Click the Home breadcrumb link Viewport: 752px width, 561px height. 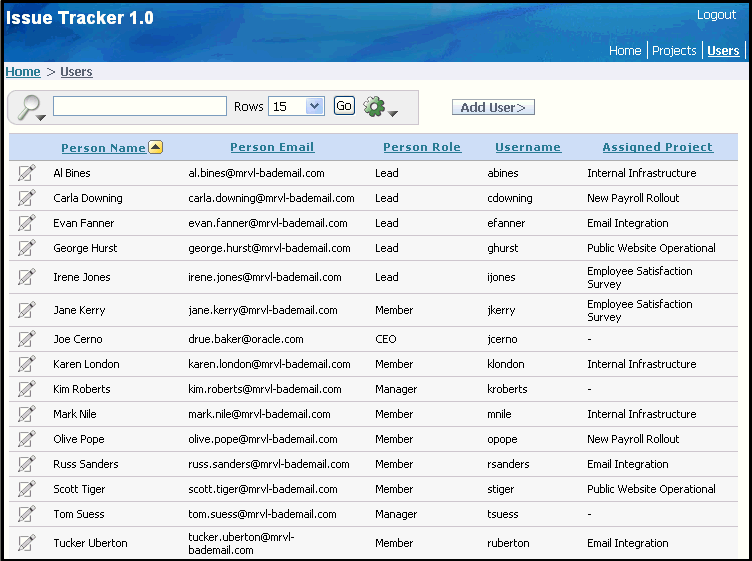pos(23,72)
